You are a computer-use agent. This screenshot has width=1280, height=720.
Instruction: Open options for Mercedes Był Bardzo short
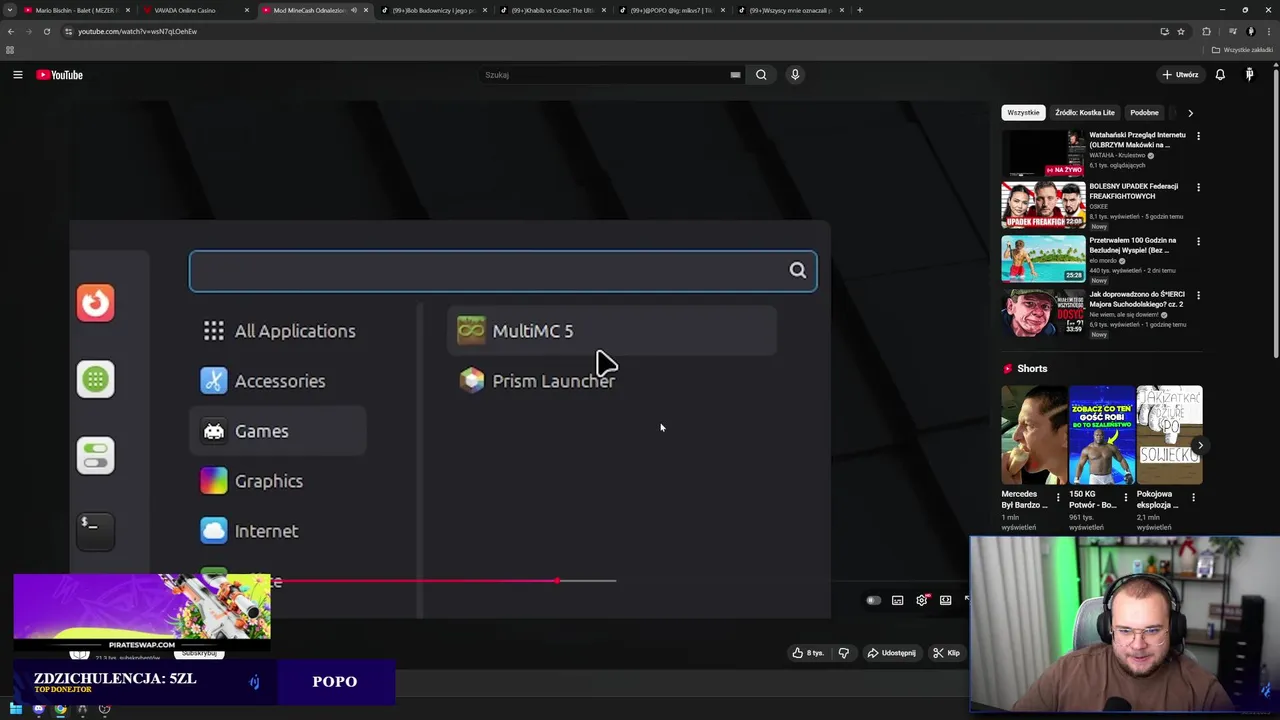pyautogui.click(x=1058, y=497)
